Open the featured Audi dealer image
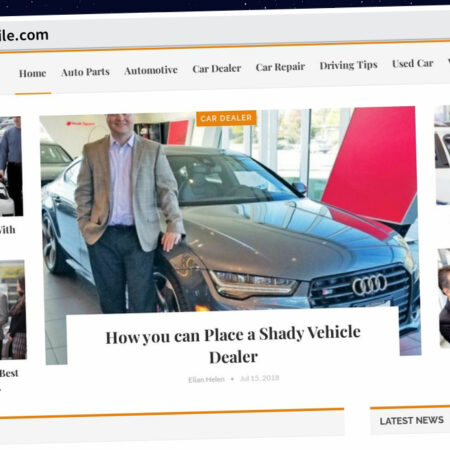450x450 pixels. [230, 213]
